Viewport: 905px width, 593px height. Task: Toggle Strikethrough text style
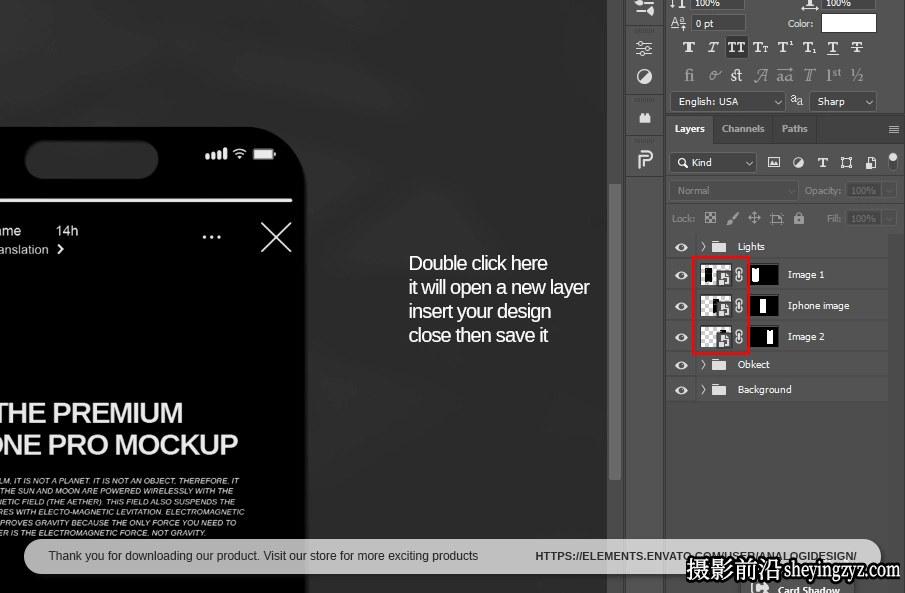(857, 47)
